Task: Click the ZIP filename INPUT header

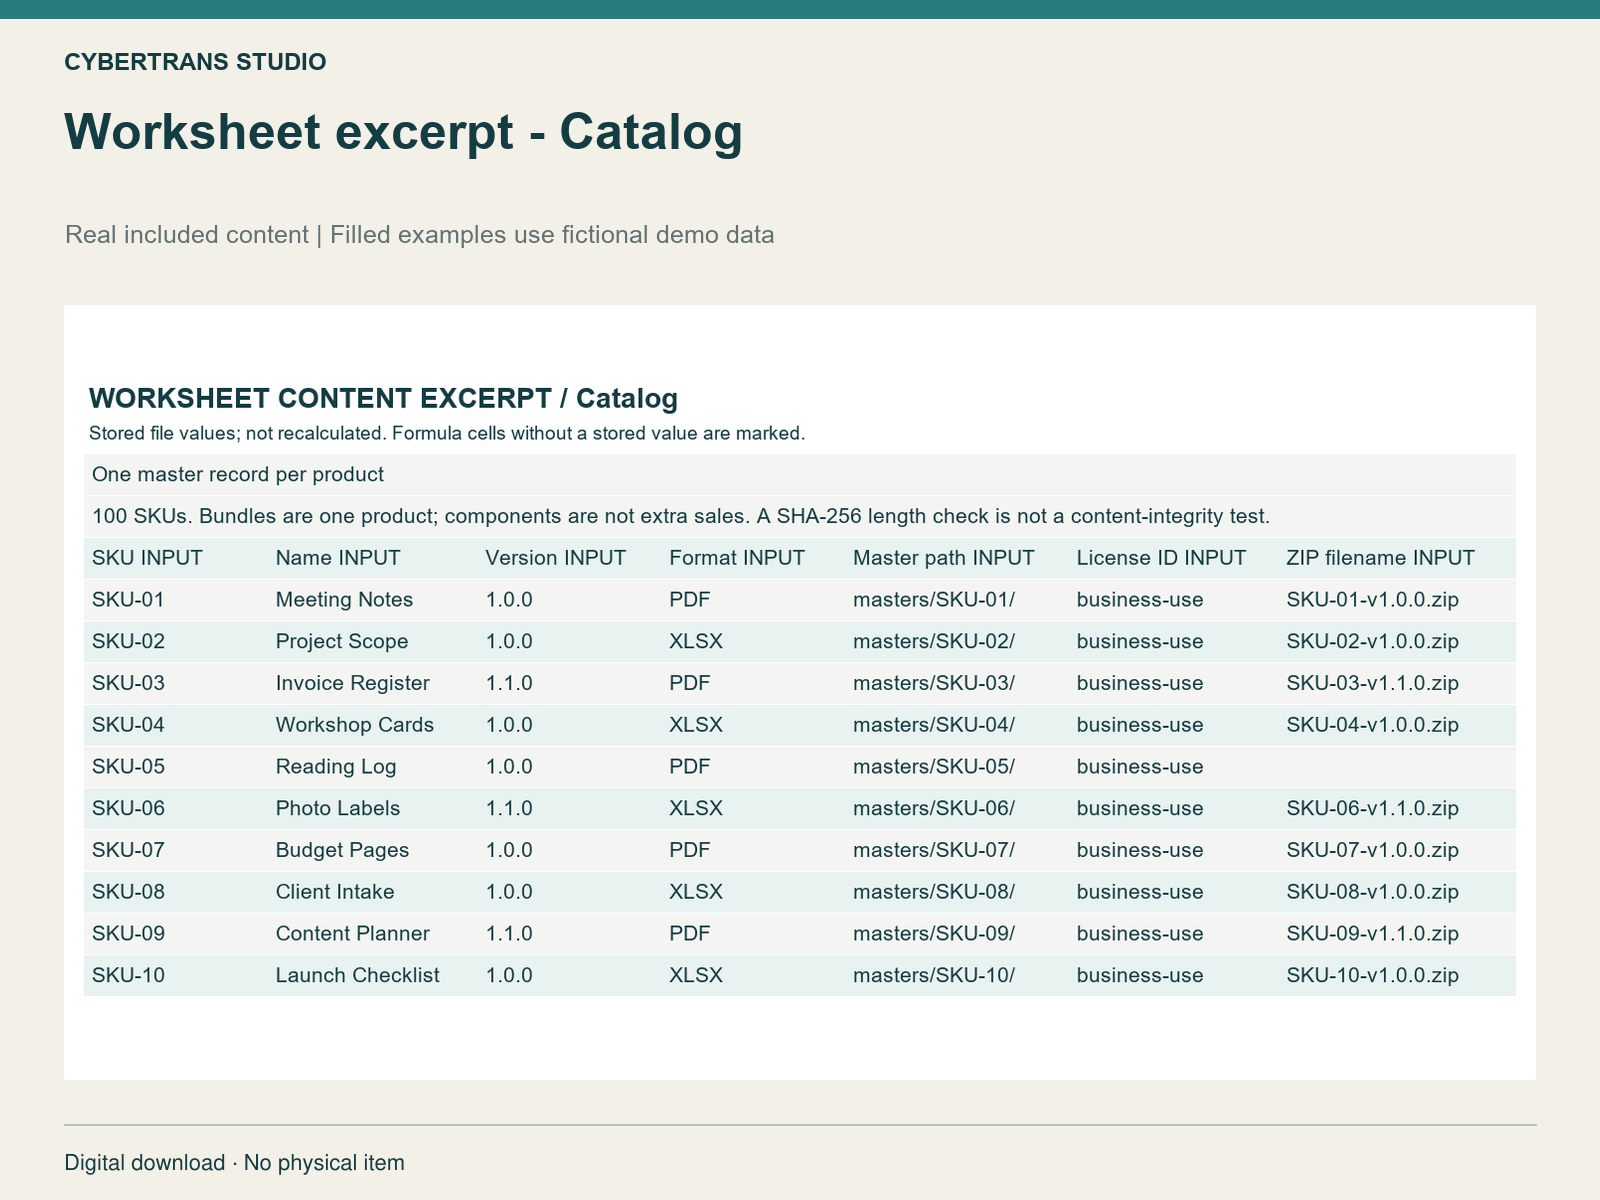Action: (1380, 558)
